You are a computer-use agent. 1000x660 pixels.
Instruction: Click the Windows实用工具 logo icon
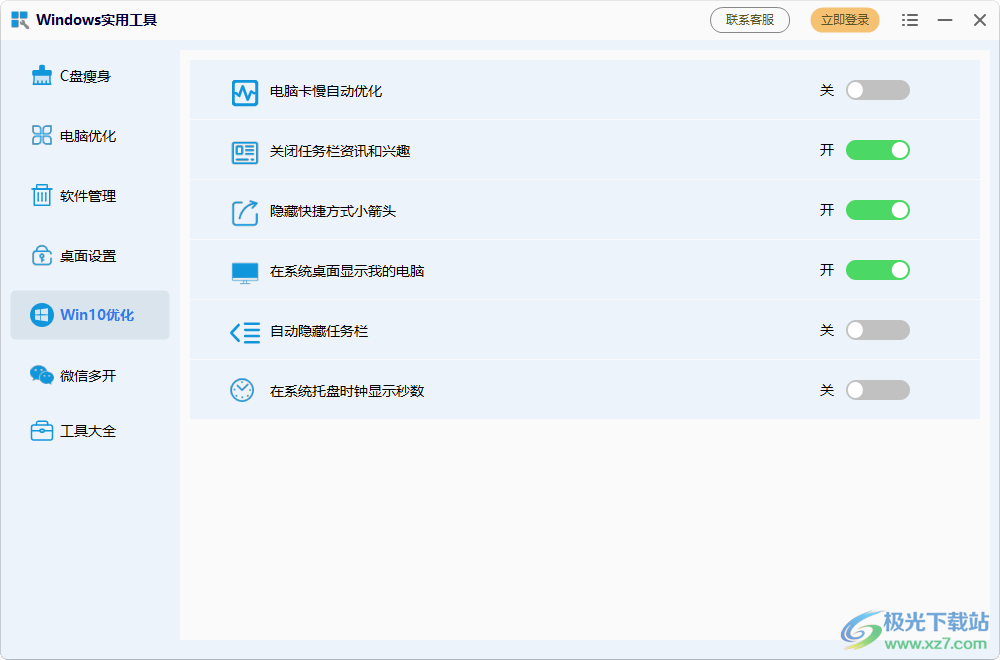pyautogui.click(x=21, y=19)
